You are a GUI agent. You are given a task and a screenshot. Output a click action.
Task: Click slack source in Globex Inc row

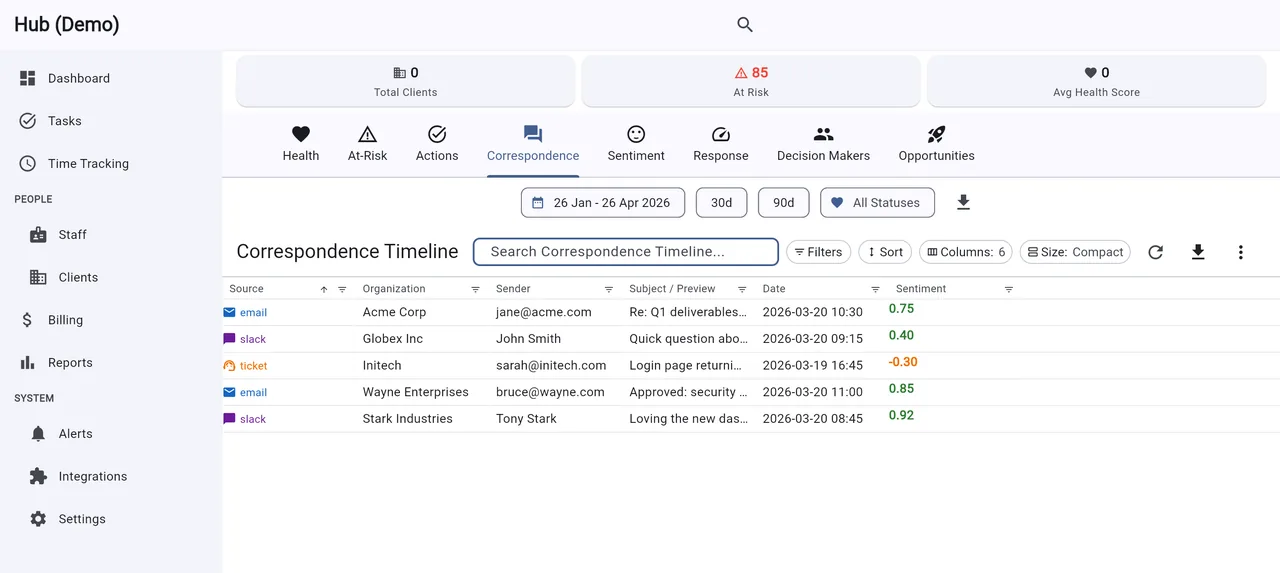244,339
